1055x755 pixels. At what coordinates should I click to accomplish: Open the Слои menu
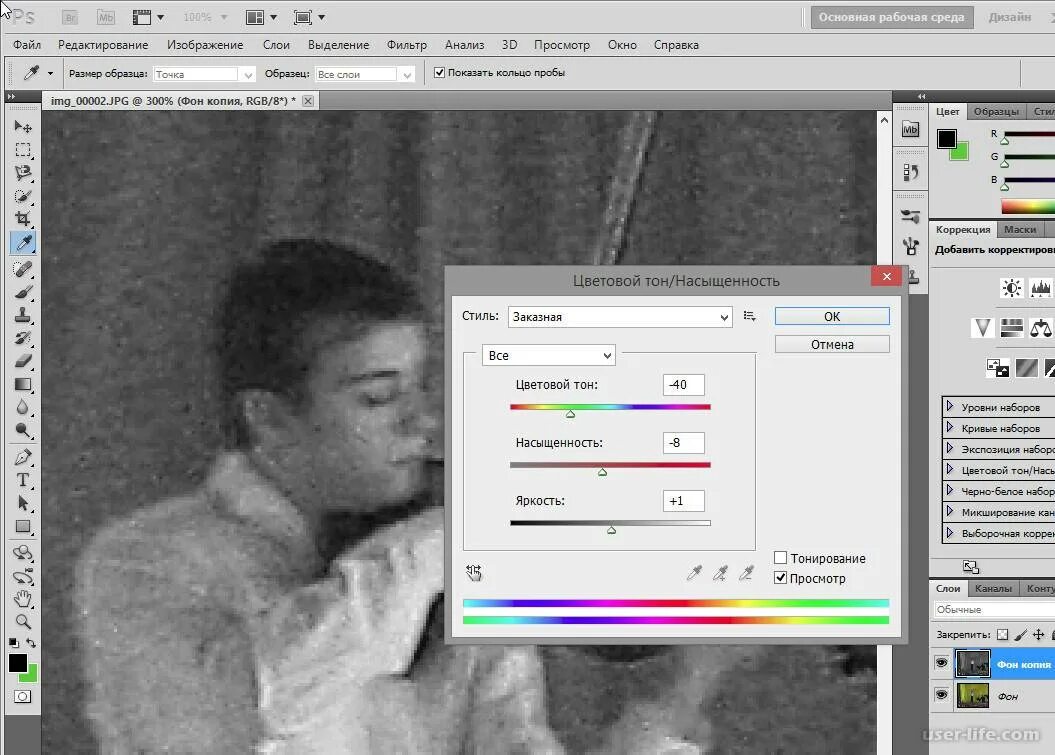pyautogui.click(x=276, y=45)
